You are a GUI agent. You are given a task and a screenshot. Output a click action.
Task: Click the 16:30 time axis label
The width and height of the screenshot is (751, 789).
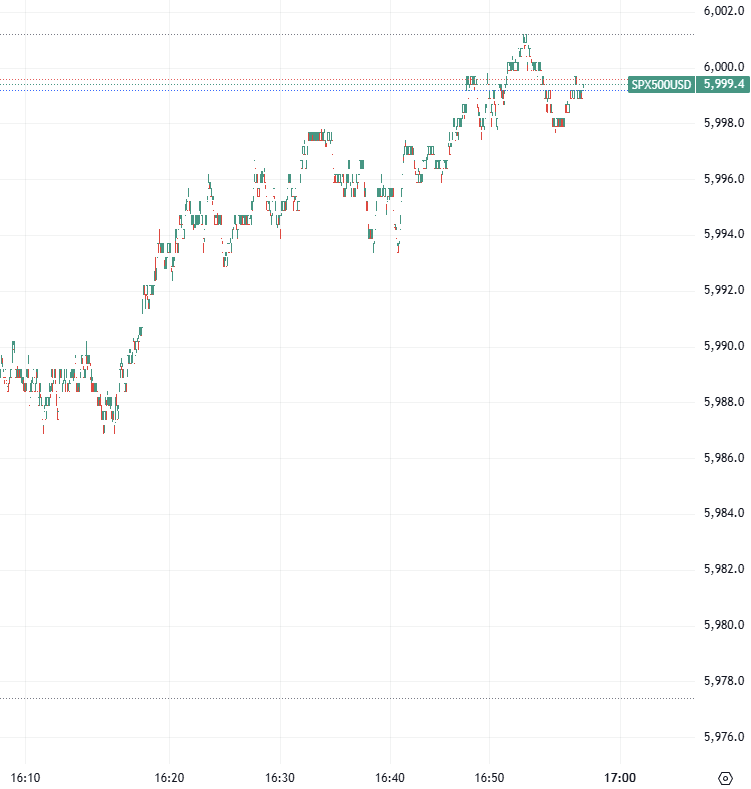pos(280,777)
